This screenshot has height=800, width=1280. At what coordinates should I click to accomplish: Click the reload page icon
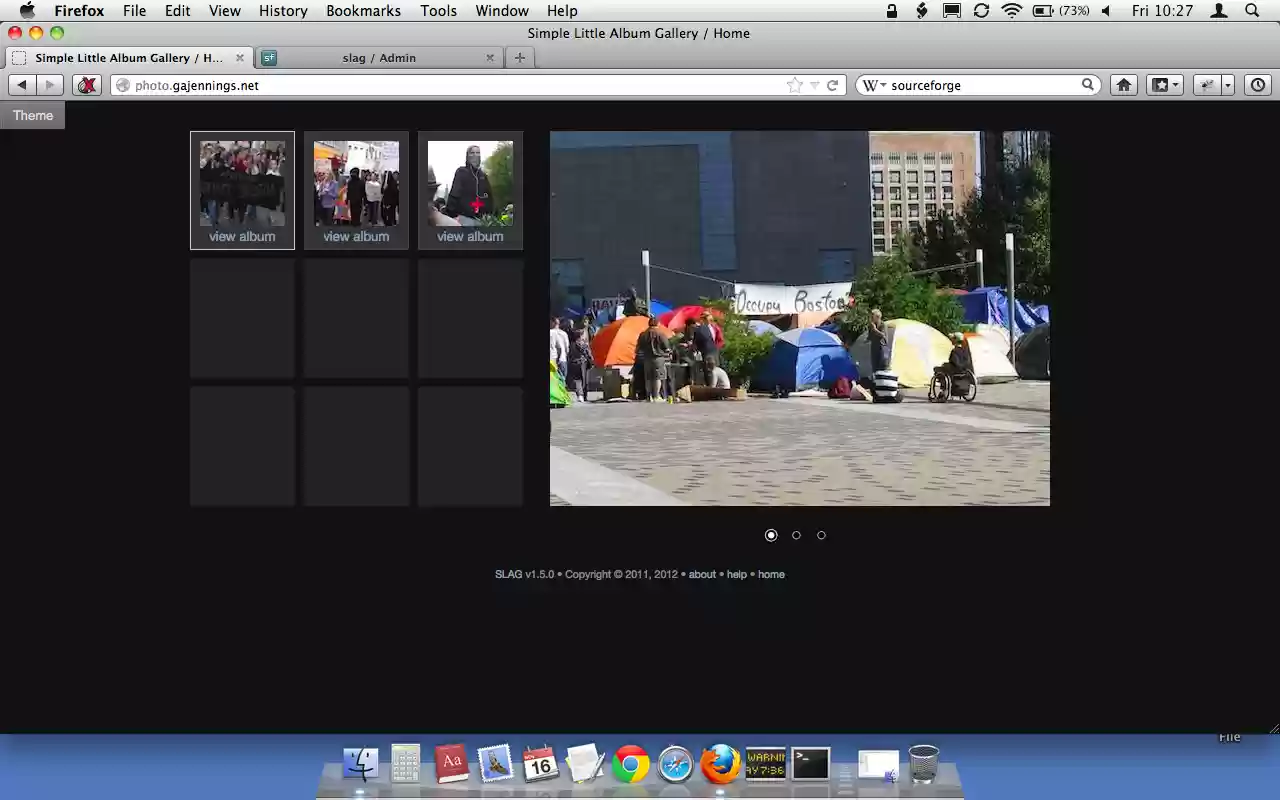pos(832,85)
